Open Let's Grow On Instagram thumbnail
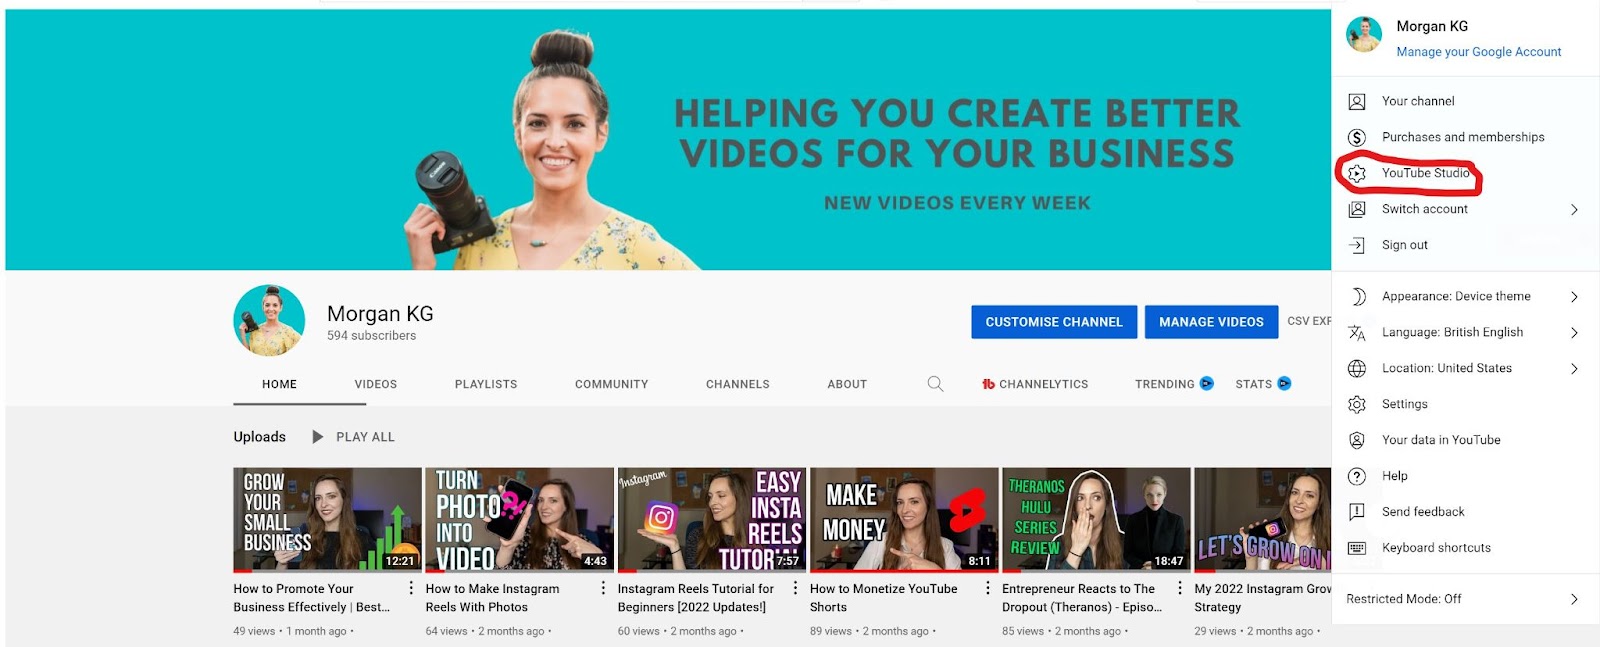Image resolution: width=1600 pixels, height=647 pixels. [1262, 520]
